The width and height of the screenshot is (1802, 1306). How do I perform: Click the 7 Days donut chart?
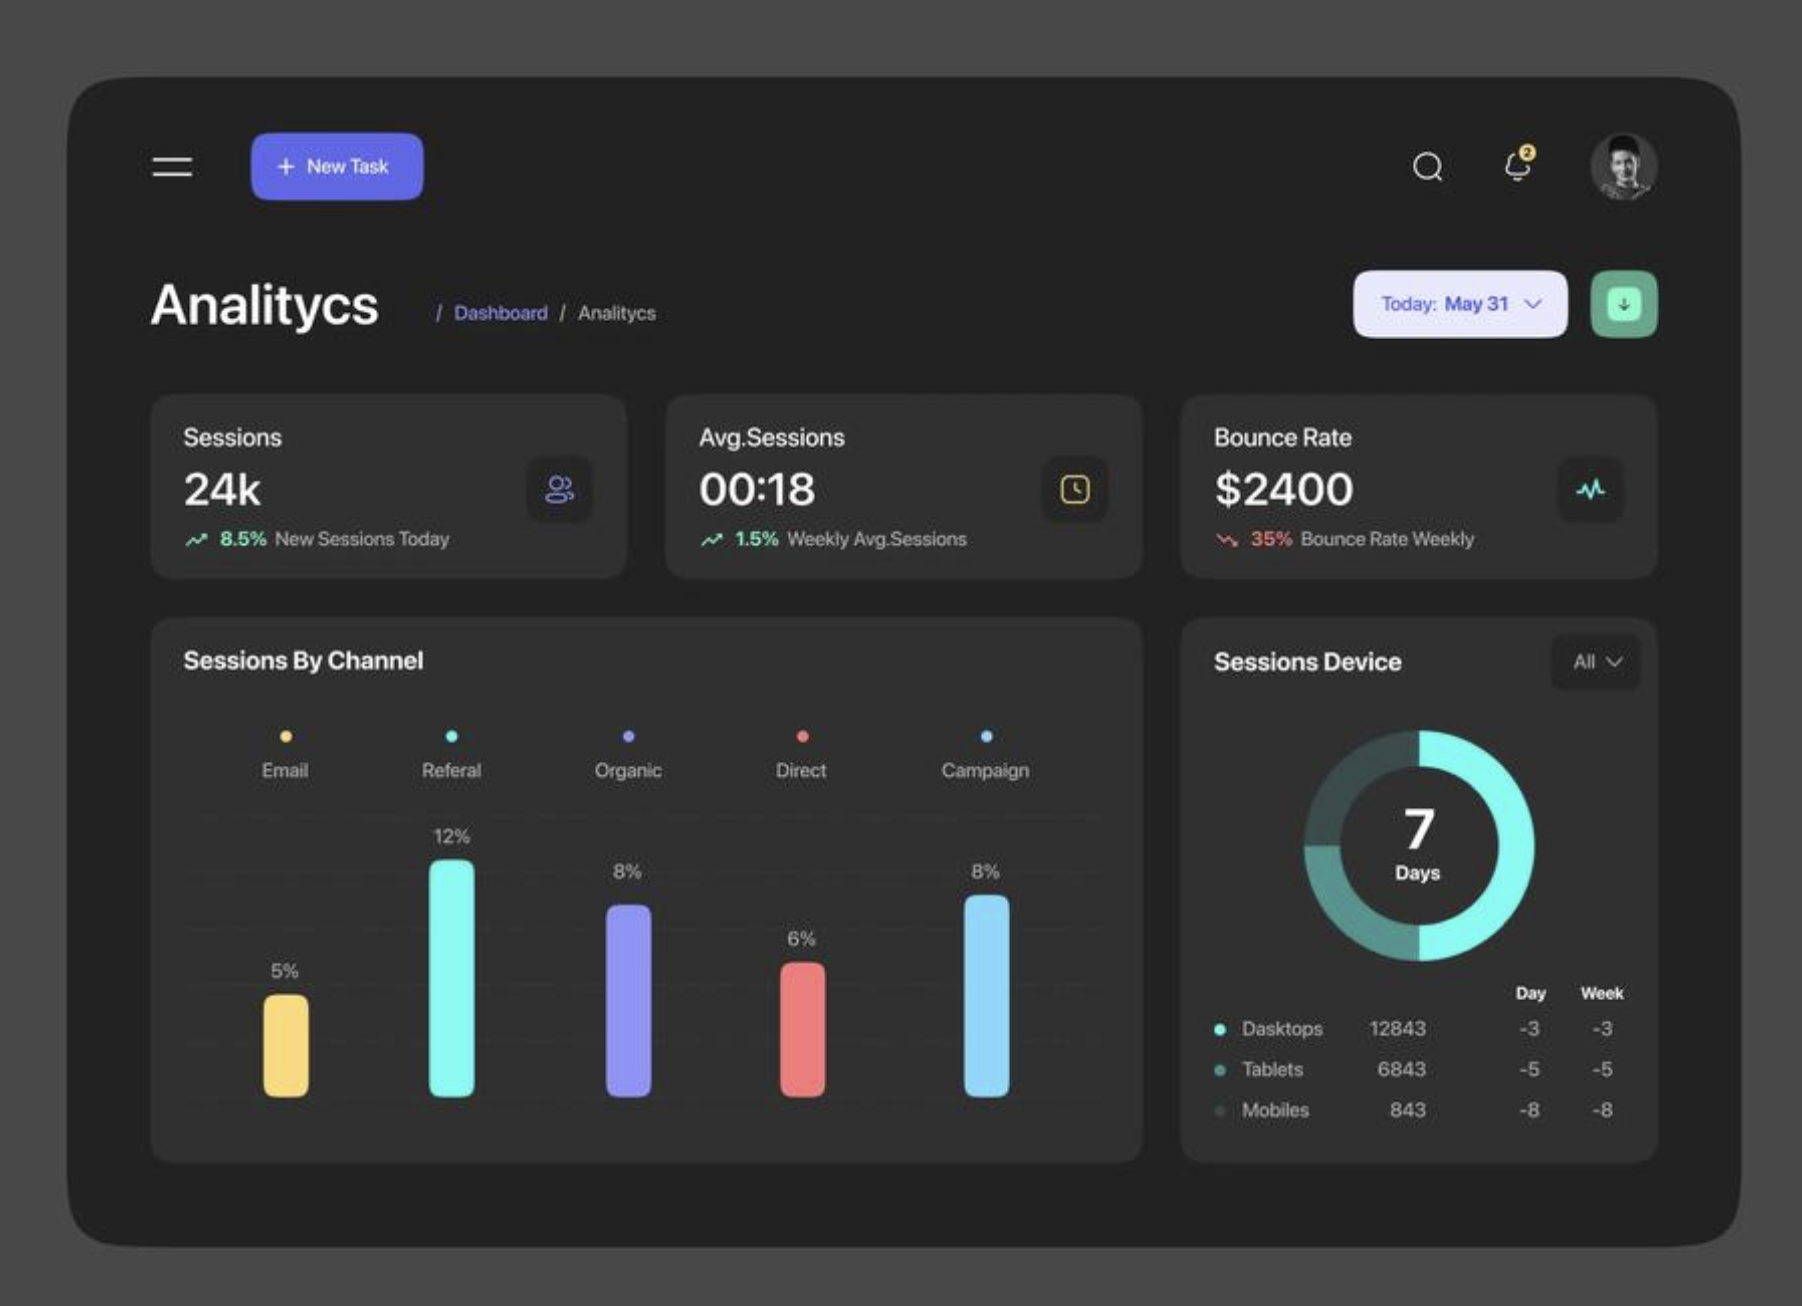click(x=1418, y=845)
